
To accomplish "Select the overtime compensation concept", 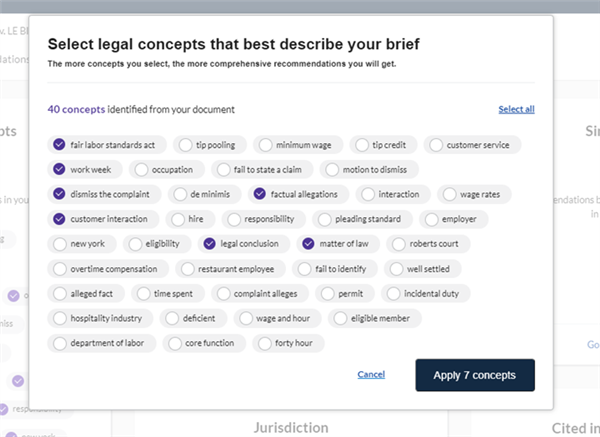I will 108,269.
